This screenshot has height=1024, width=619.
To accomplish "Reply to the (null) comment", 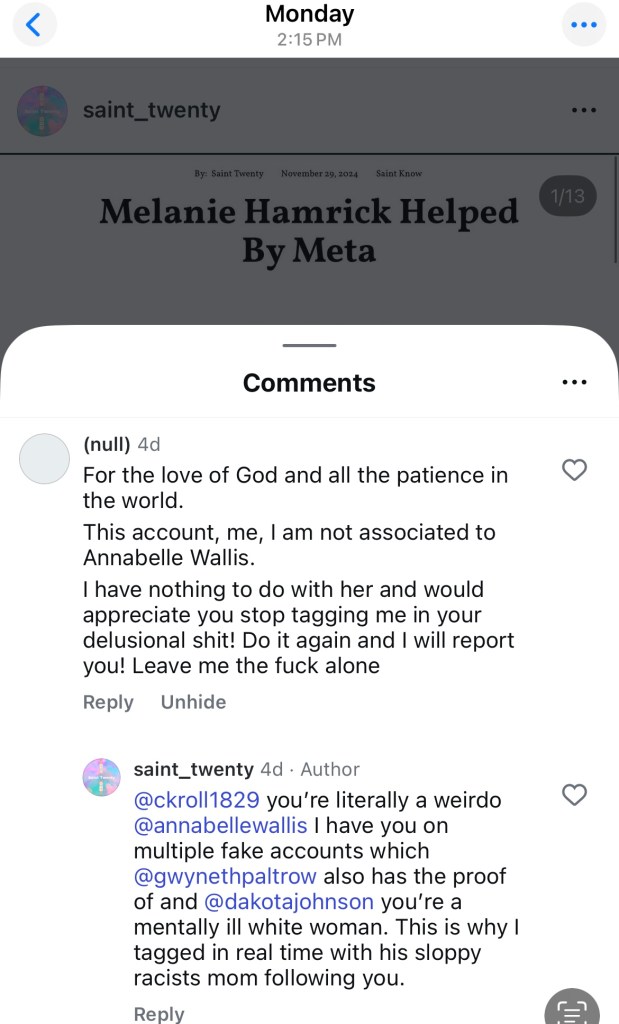I will pos(108,702).
